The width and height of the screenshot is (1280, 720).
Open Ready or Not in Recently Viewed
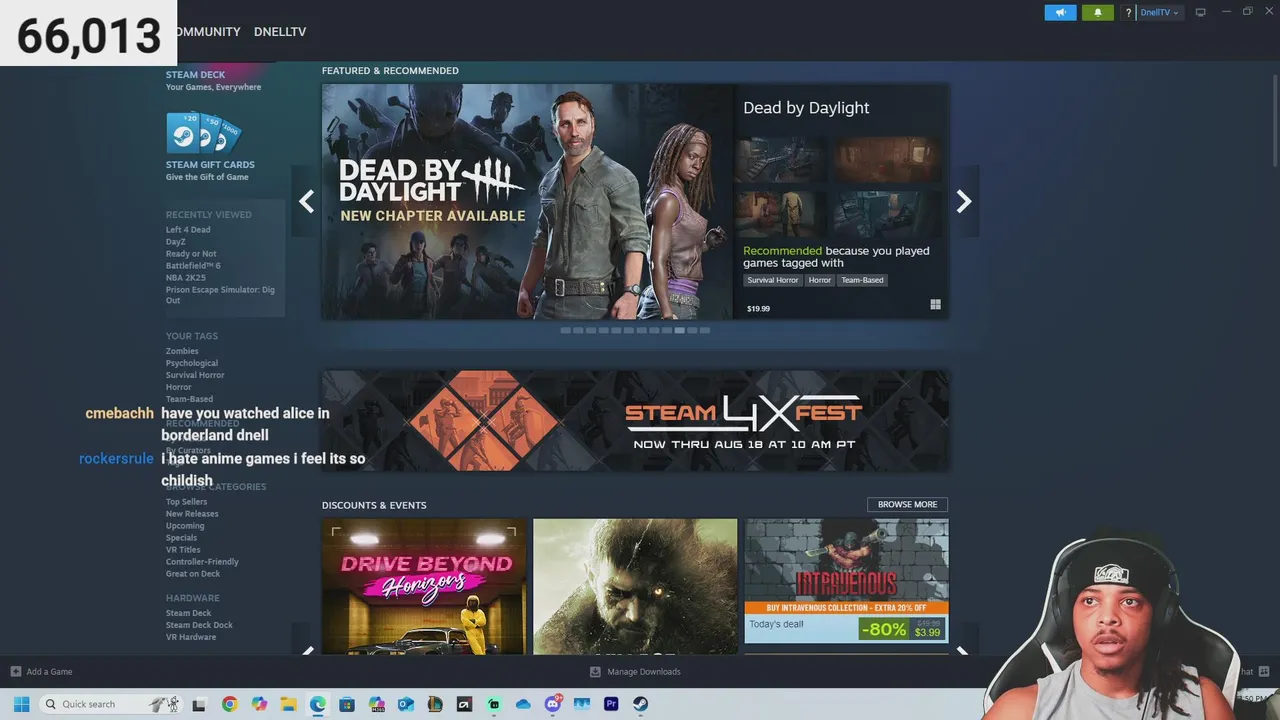[191, 254]
